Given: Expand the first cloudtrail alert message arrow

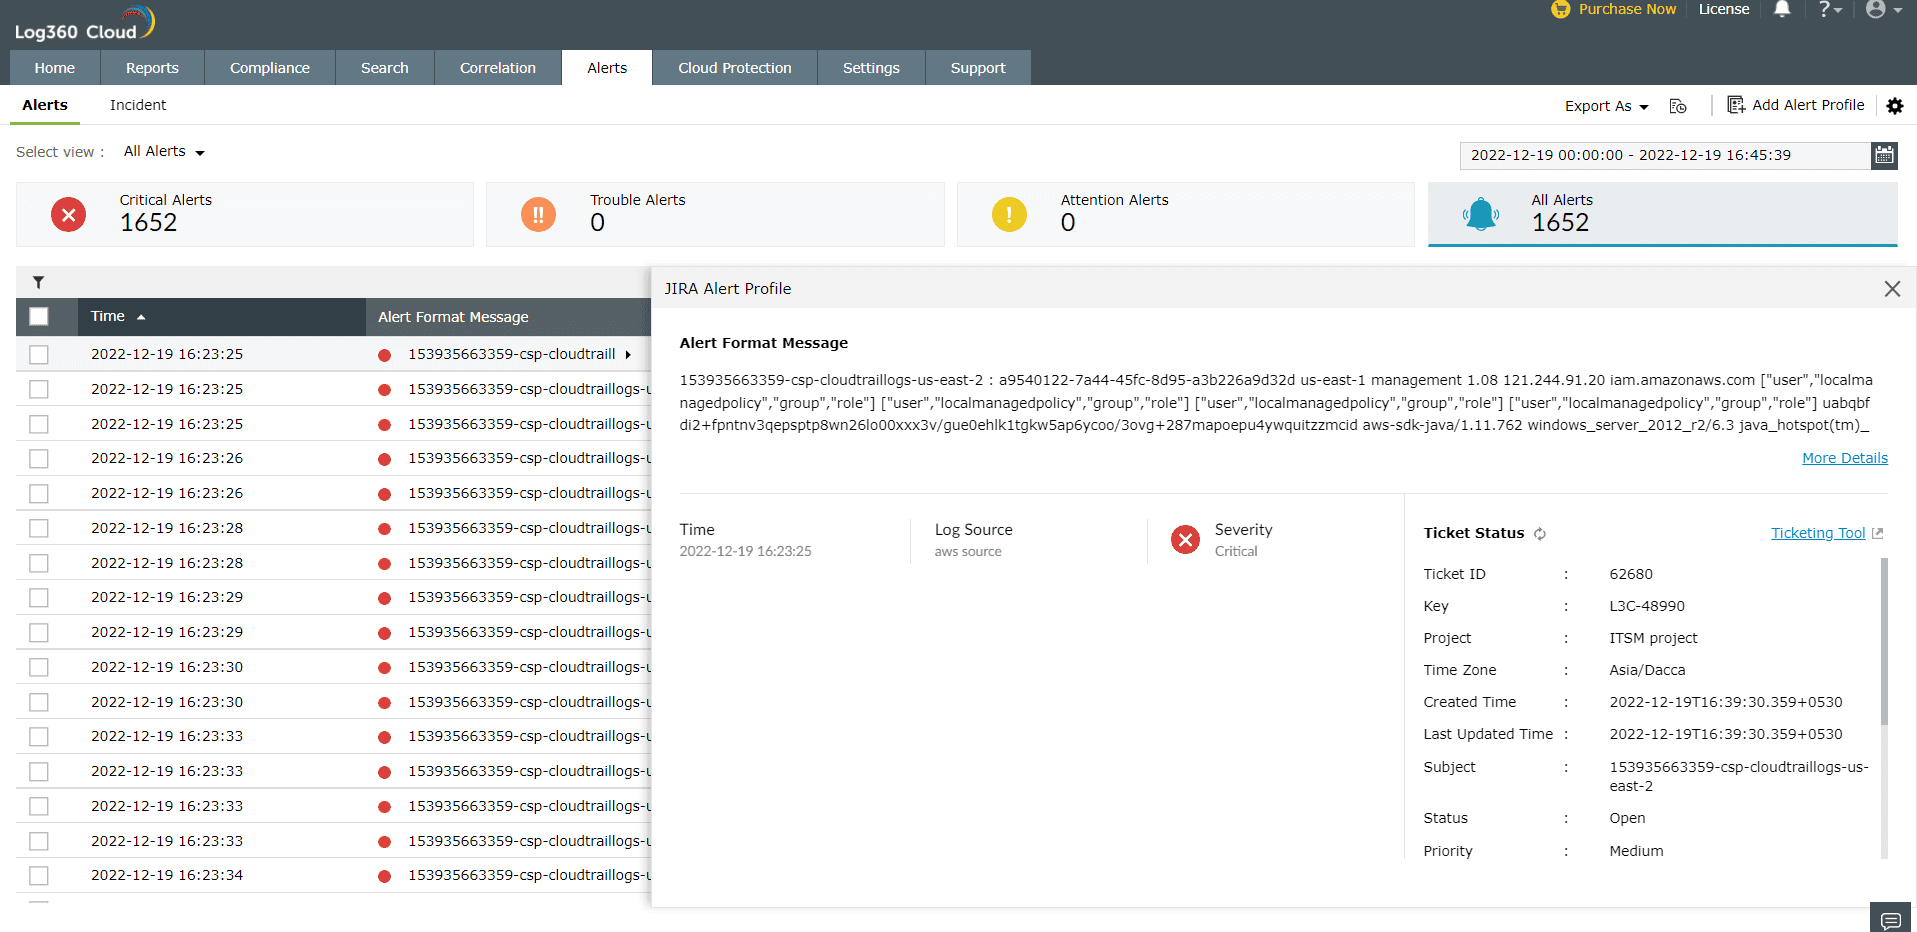Looking at the screenshot, I should click(x=628, y=354).
